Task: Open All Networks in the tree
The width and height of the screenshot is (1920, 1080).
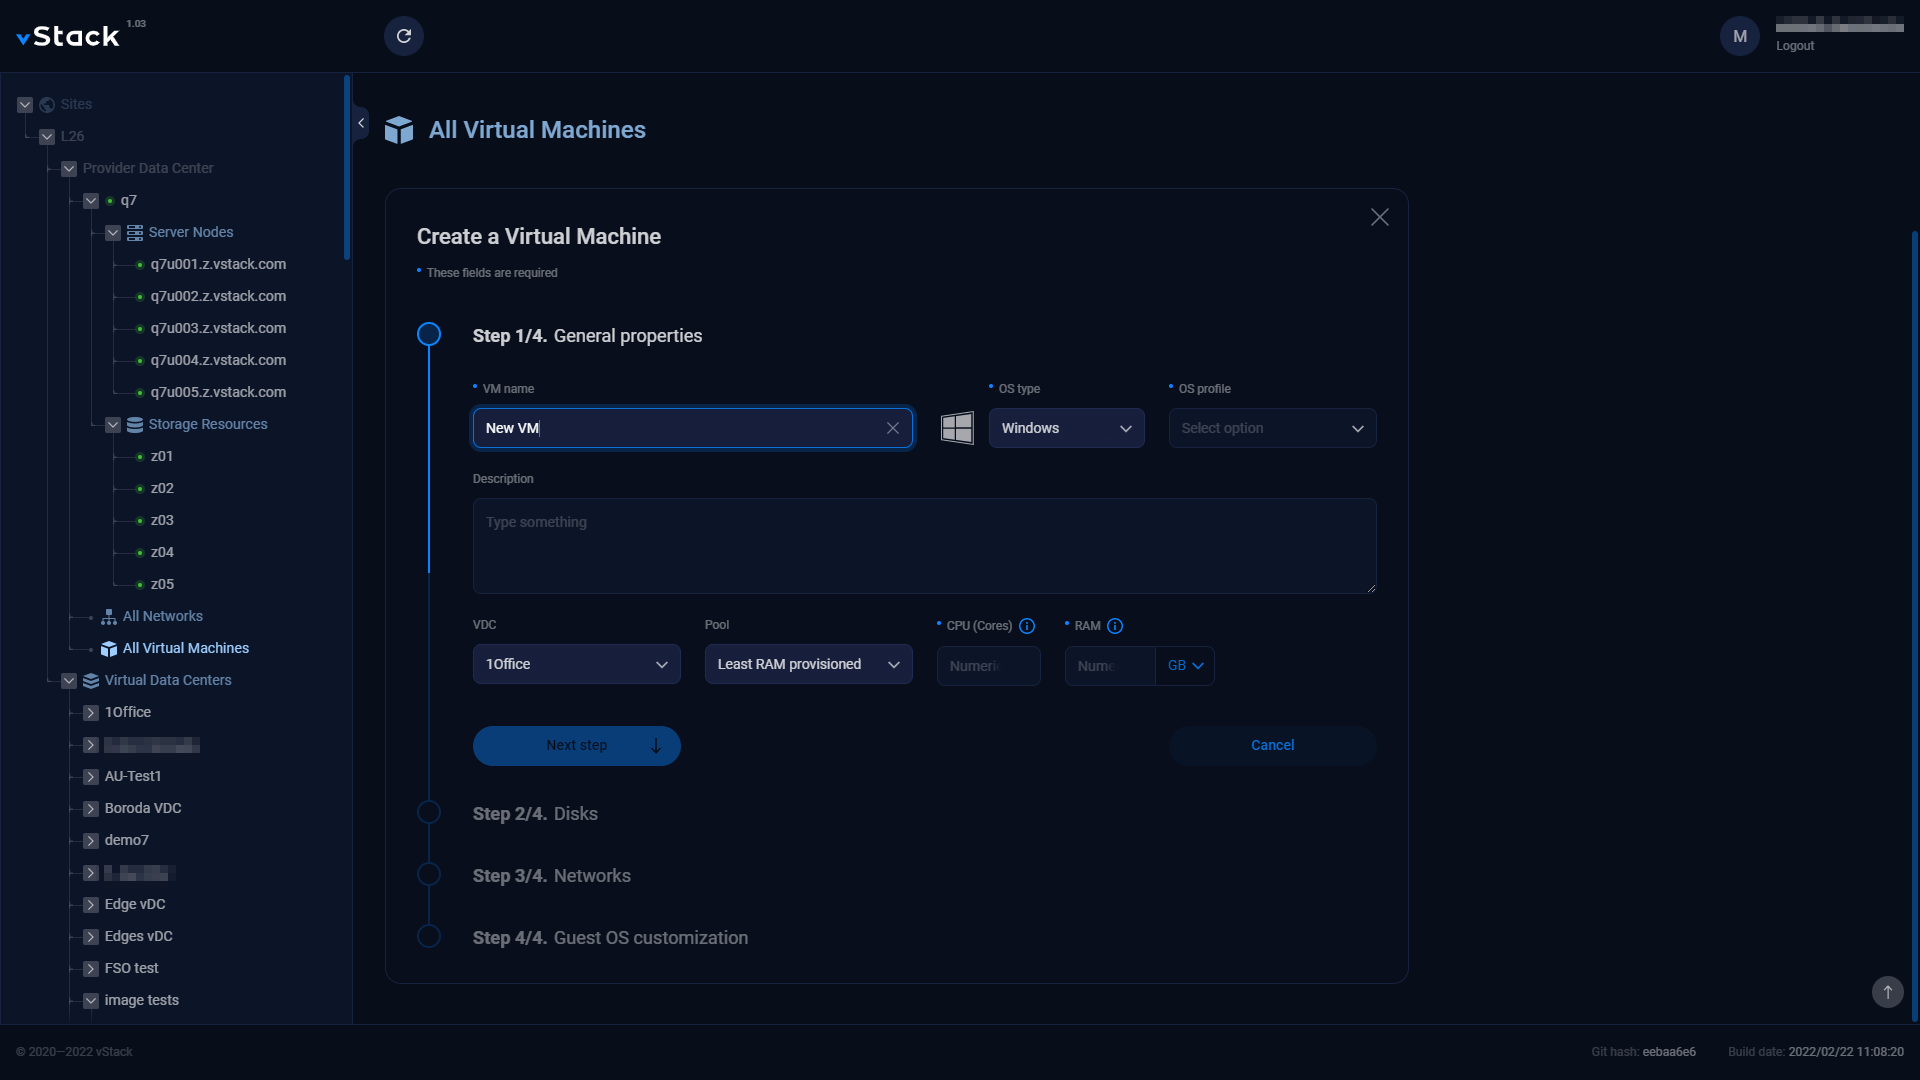Action: coord(162,616)
